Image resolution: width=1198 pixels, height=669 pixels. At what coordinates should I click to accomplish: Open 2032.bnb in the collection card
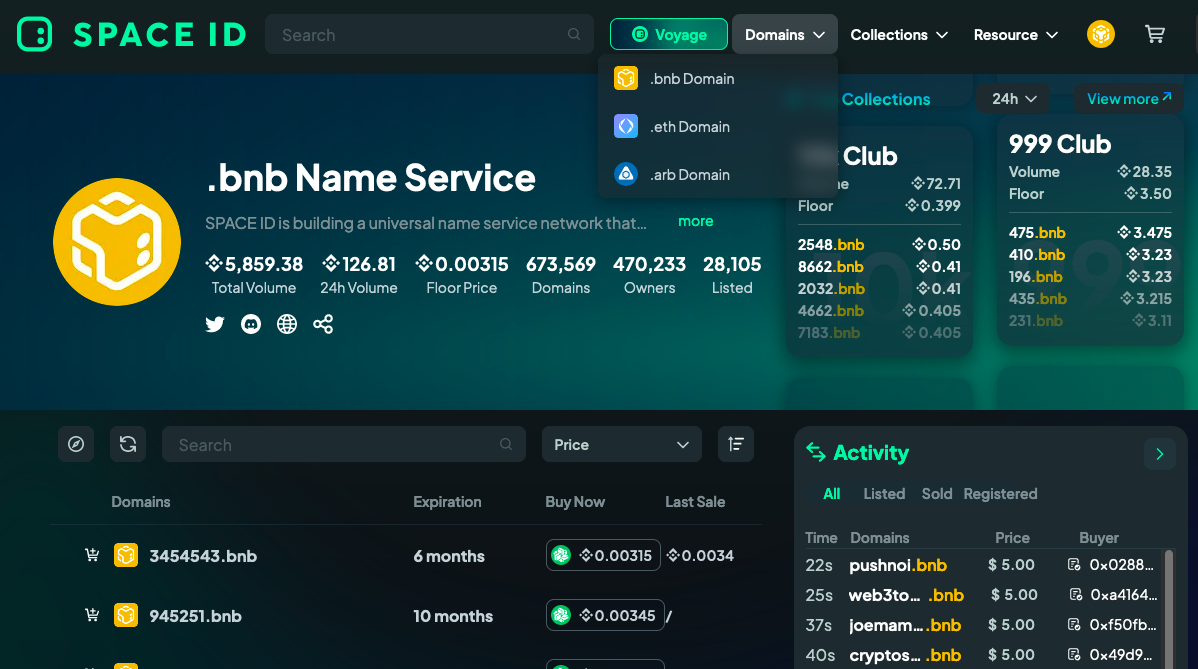point(831,289)
